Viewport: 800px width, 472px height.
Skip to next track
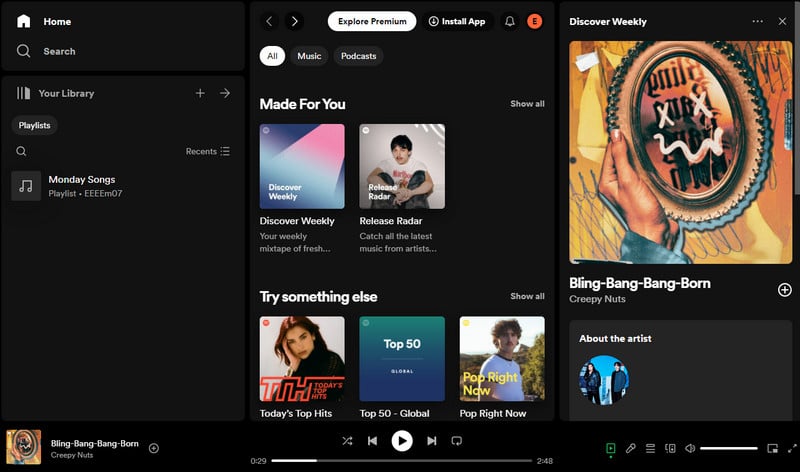432,441
